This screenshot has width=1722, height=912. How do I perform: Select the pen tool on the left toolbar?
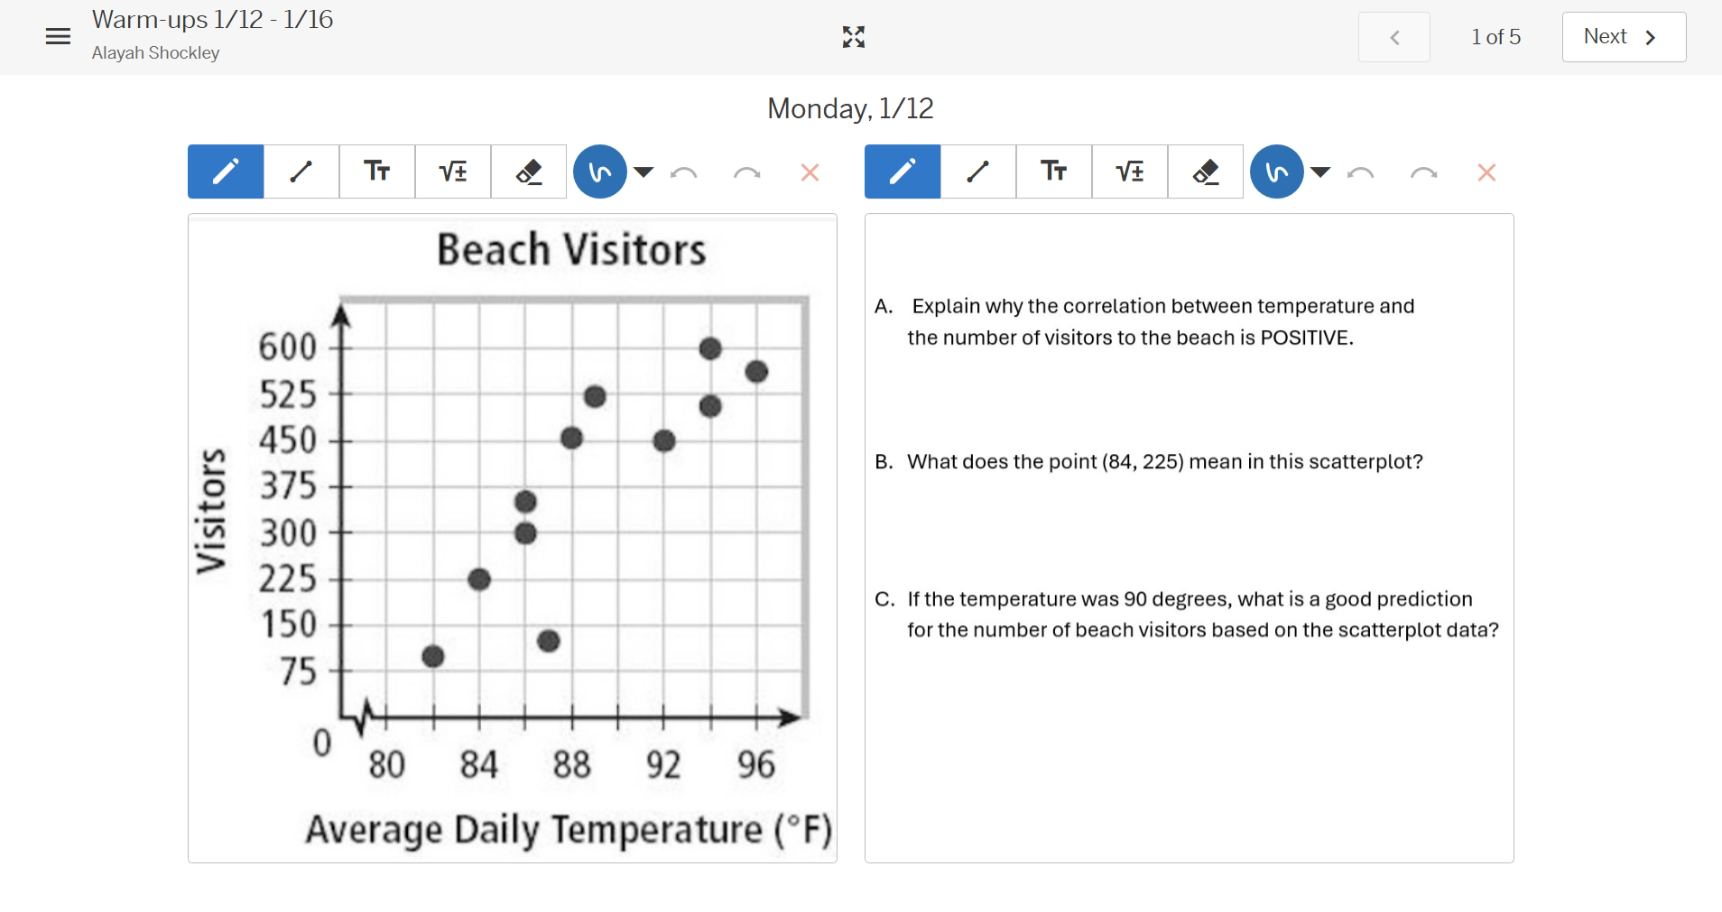(x=224, y=171)
